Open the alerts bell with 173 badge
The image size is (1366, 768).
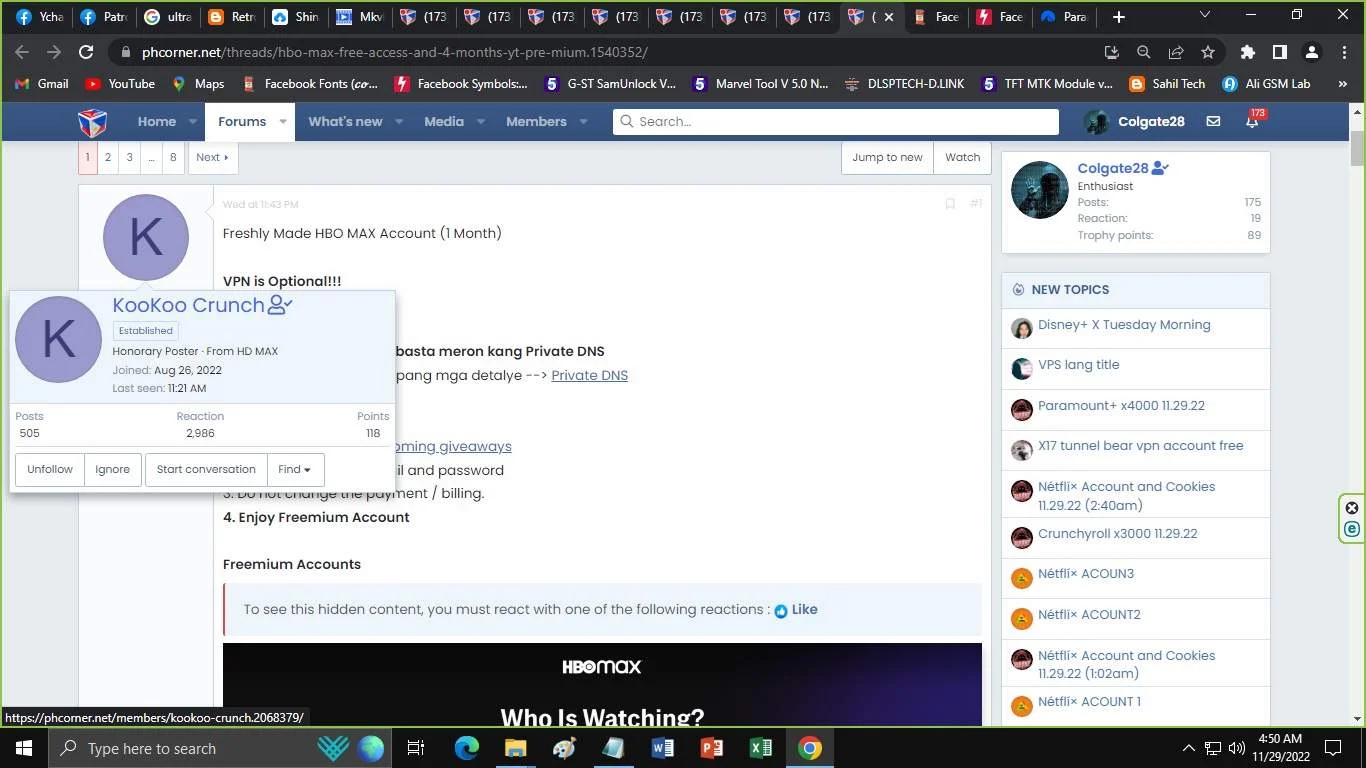tap(1252, 121)
